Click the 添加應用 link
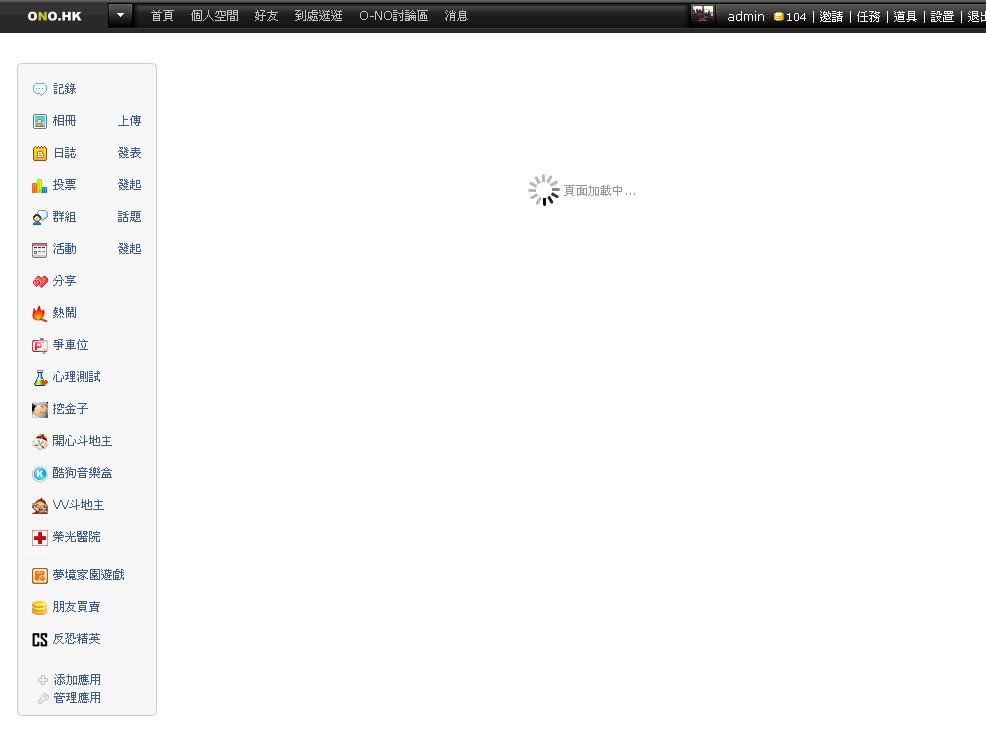Viewport: 986px width, 736px height. click(77, 680)
